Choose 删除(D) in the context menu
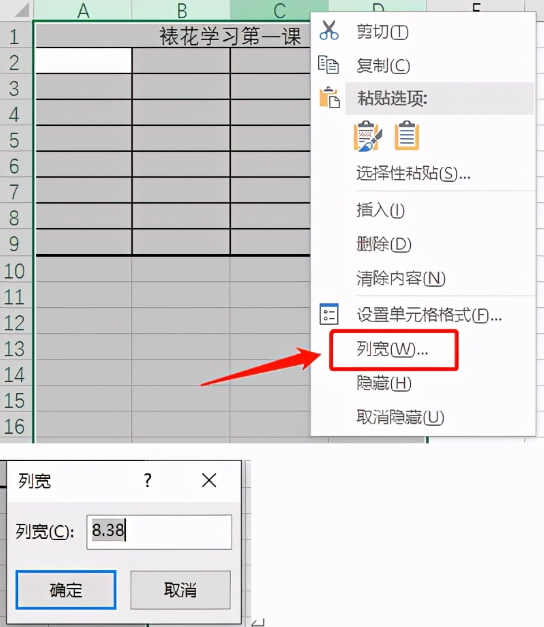The image size is (544, 627). pos(384,244)
